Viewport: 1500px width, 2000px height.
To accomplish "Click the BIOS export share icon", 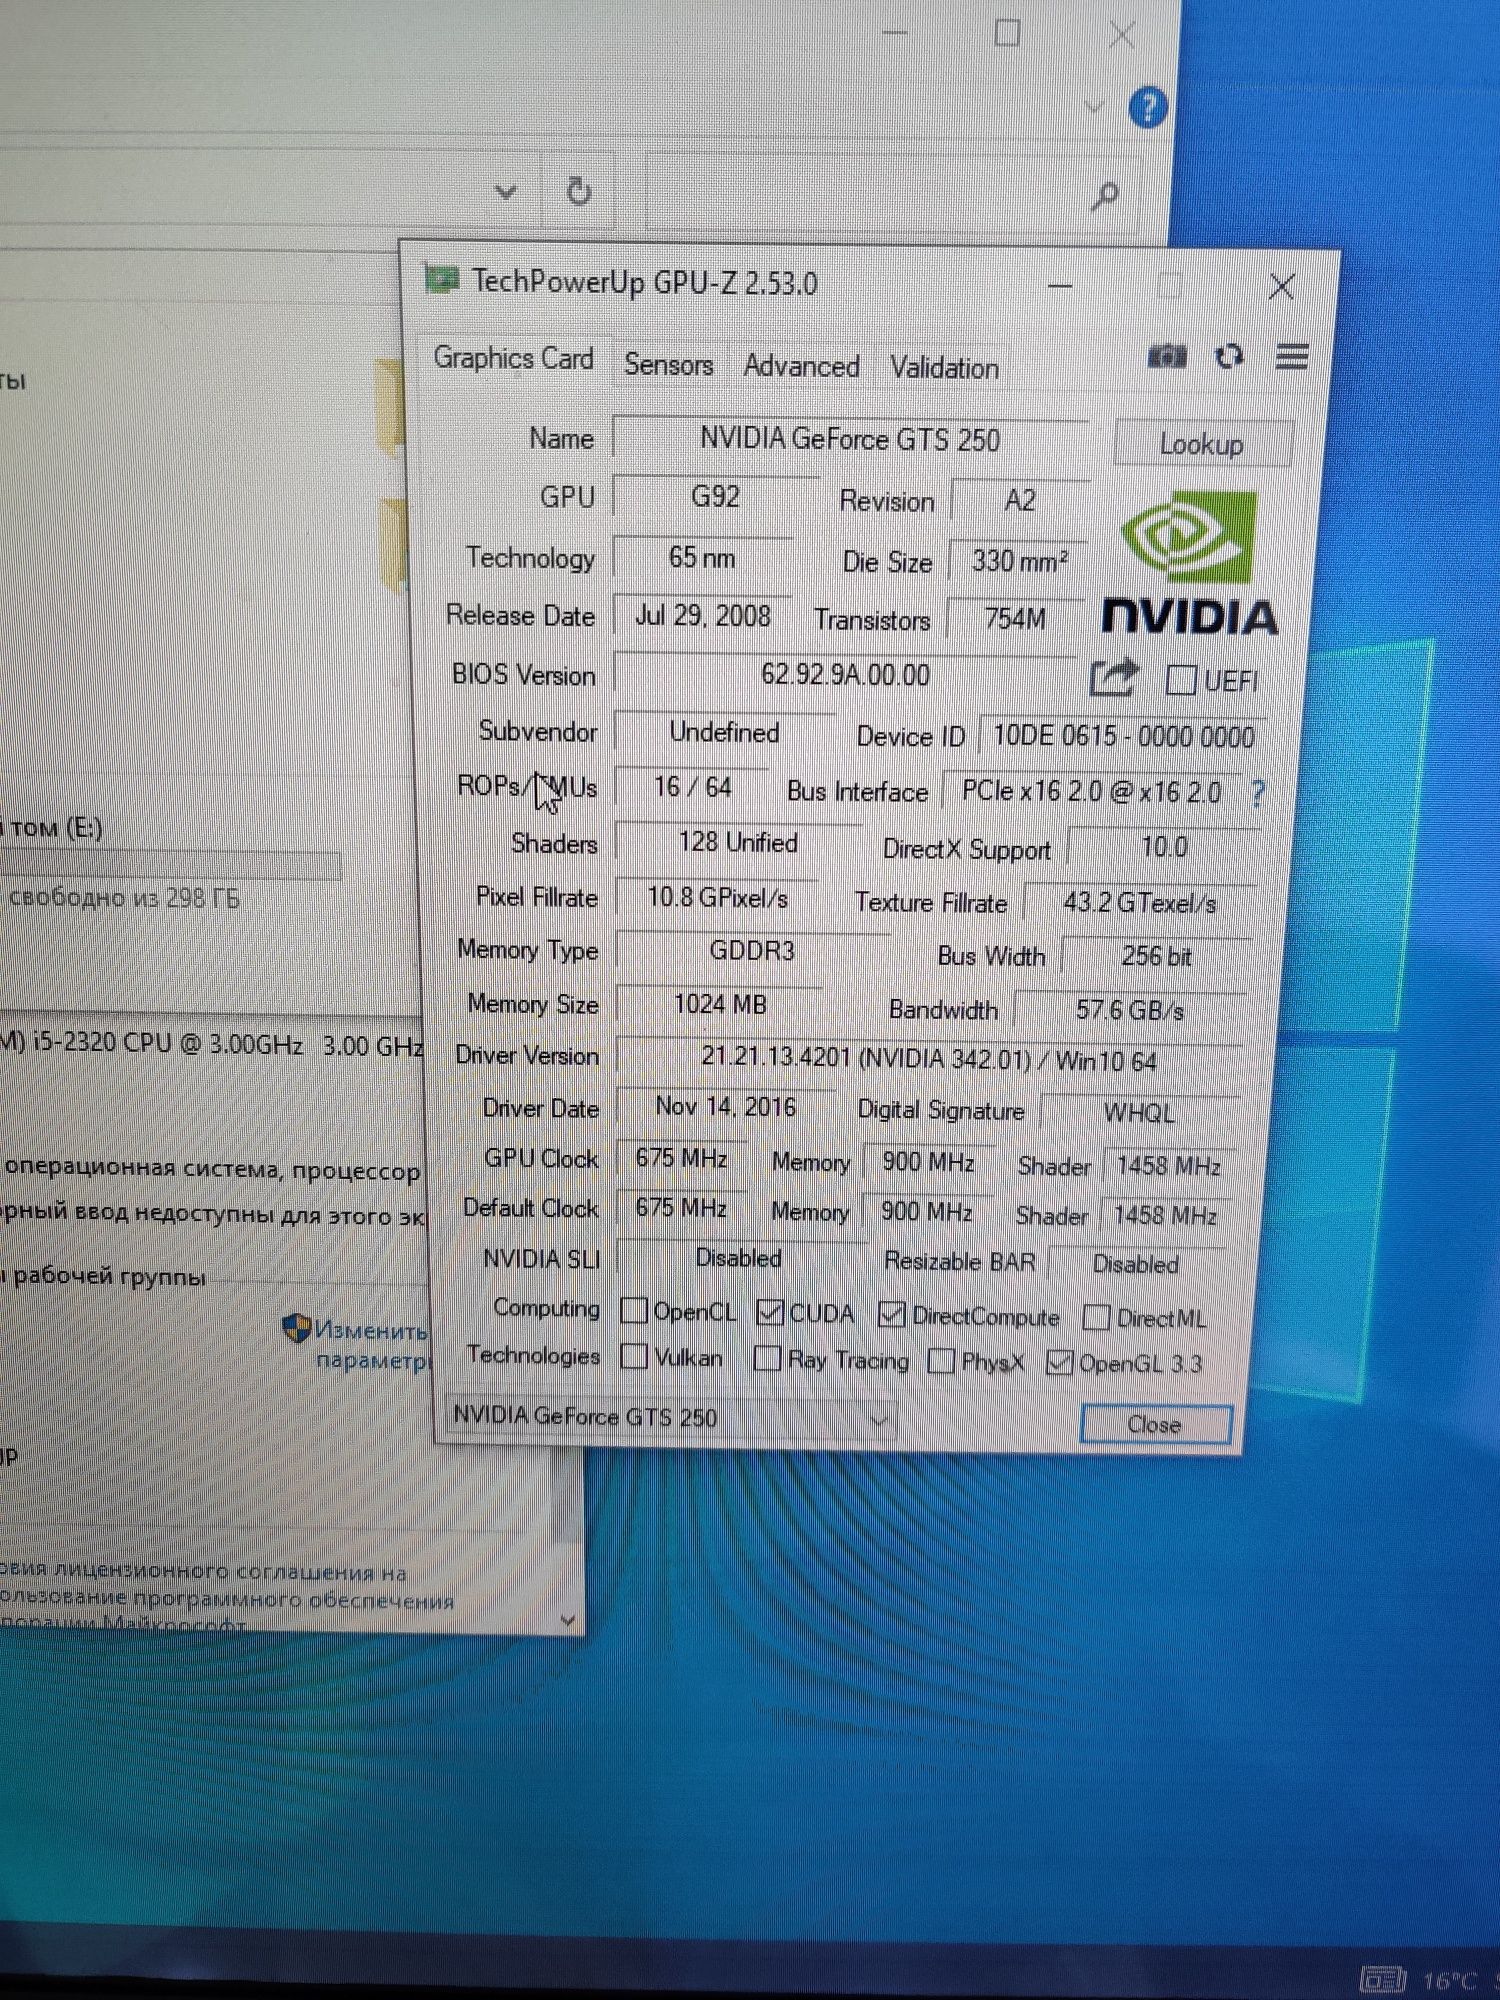I will click(x=1113, y=678).
